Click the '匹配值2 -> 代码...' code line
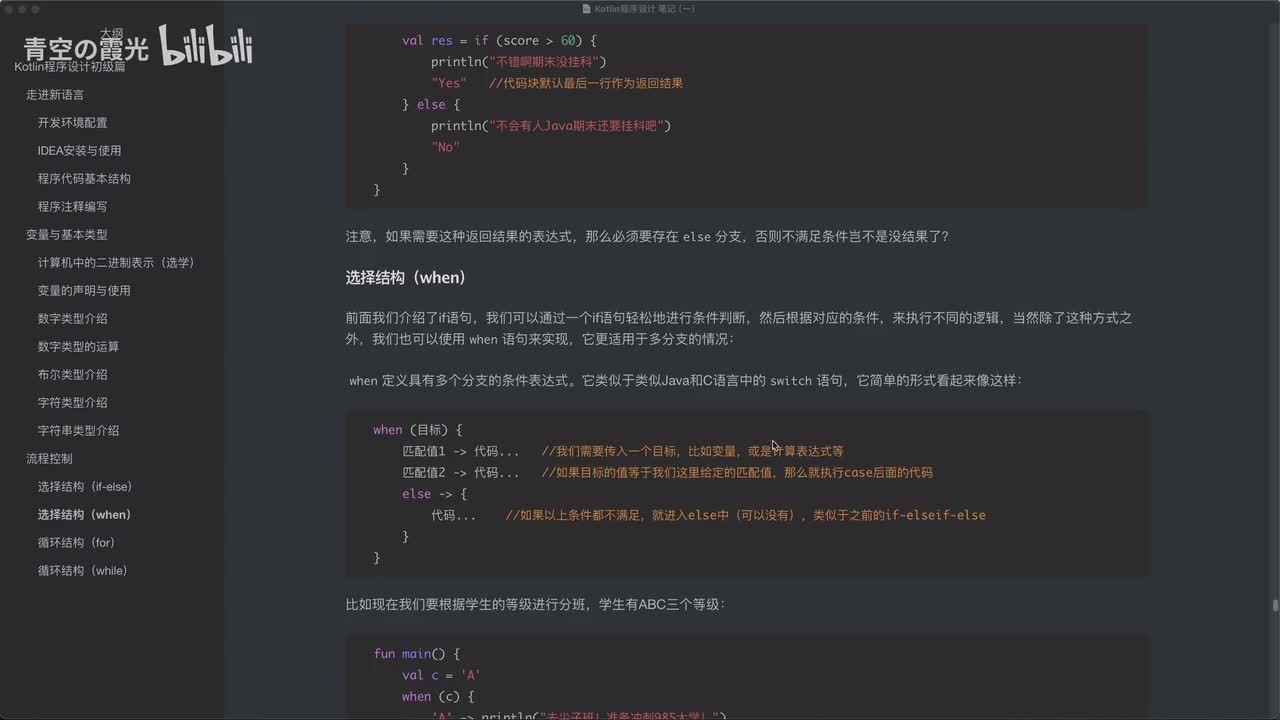This screenshot has width=1280, height=720. click(461, 473)
